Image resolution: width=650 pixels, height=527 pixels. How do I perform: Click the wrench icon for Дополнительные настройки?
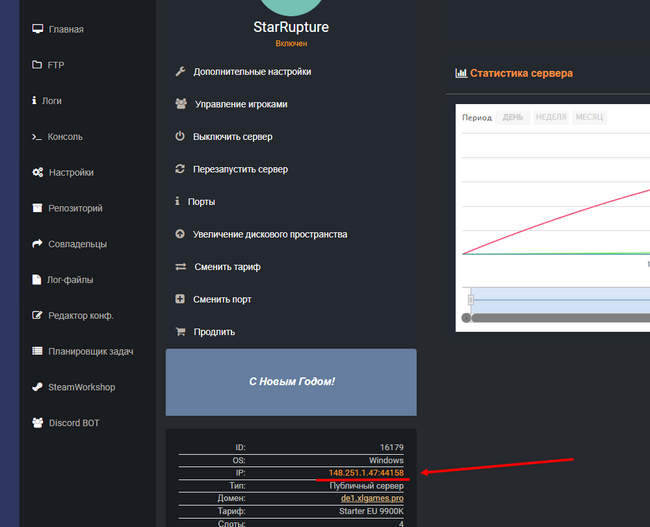pyautogui.click(x=180, y=72)
